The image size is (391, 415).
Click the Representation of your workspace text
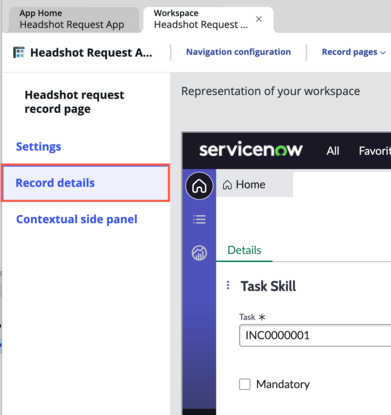tap(270, 91)
